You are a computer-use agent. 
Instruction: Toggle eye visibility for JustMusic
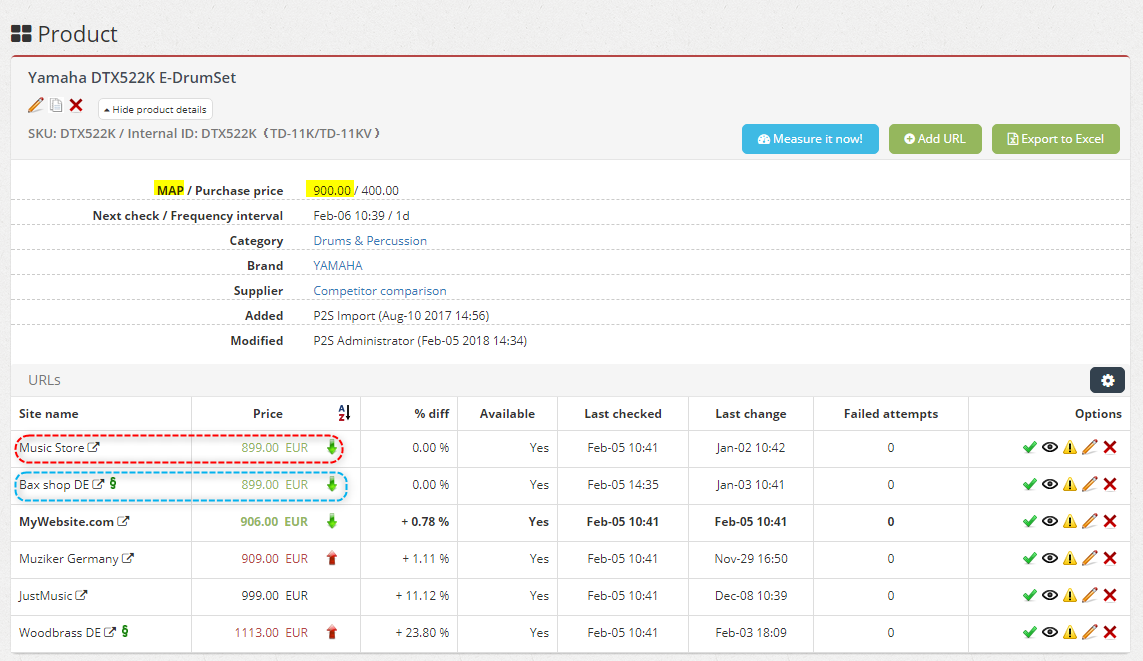(1050, 595)
